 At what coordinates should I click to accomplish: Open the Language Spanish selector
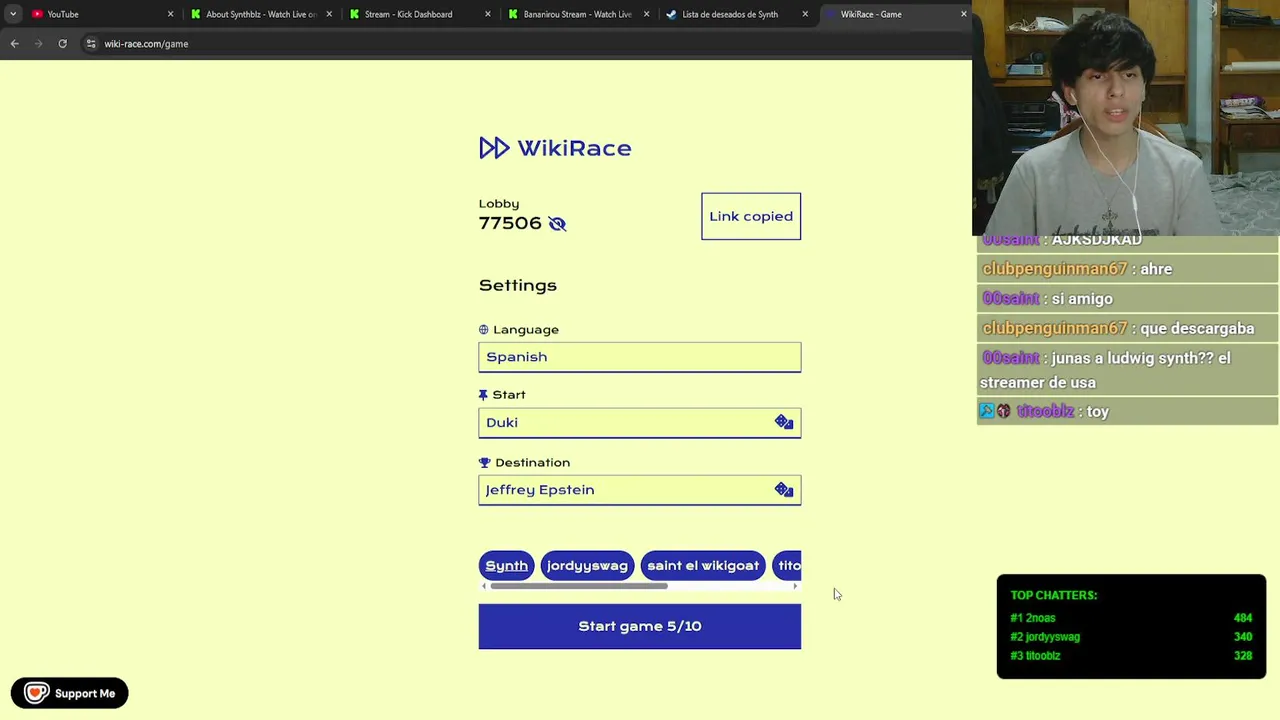point(640,357)
